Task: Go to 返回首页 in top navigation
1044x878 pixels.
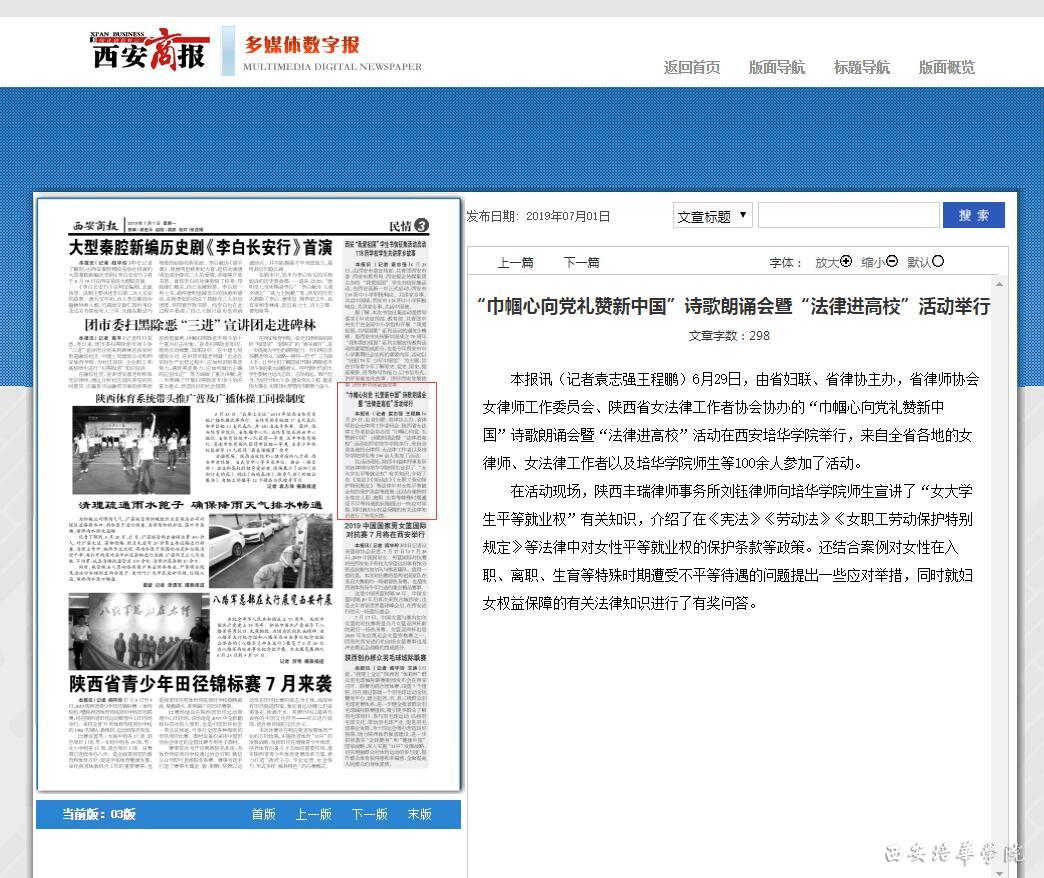Action: (x=691, y=67)
